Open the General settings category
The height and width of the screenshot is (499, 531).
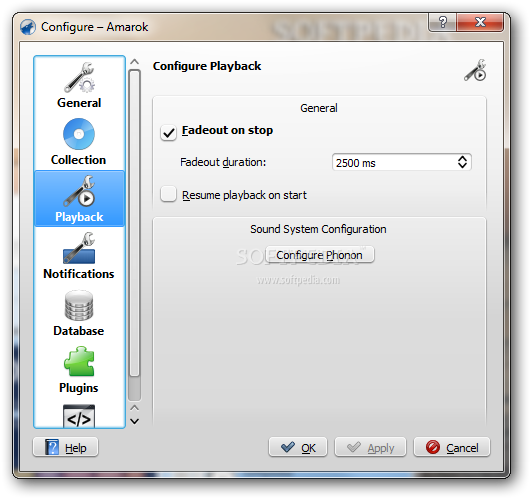(79, 85)
